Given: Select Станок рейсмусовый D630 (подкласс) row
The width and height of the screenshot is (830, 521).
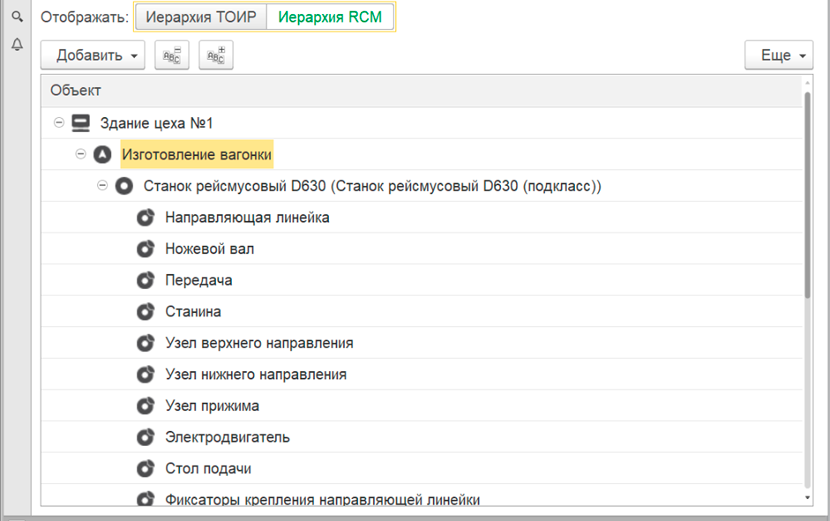Looking at the screenshot, I should coord(422,186).
